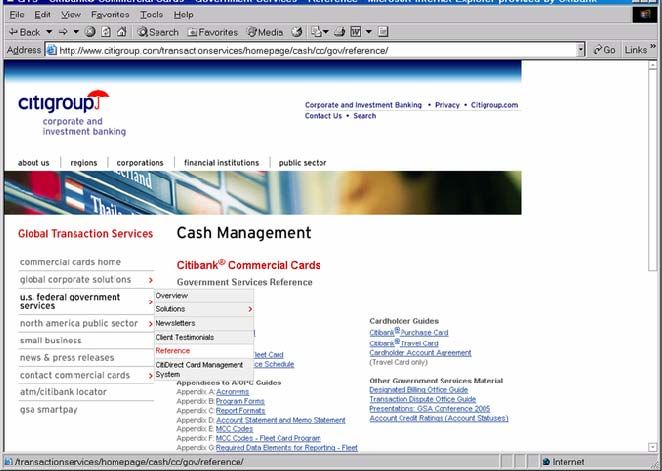Click news & press releases sidebar item
Viewport: 662px width, 471px height.
pyautogui.click(x=67, y=357)
